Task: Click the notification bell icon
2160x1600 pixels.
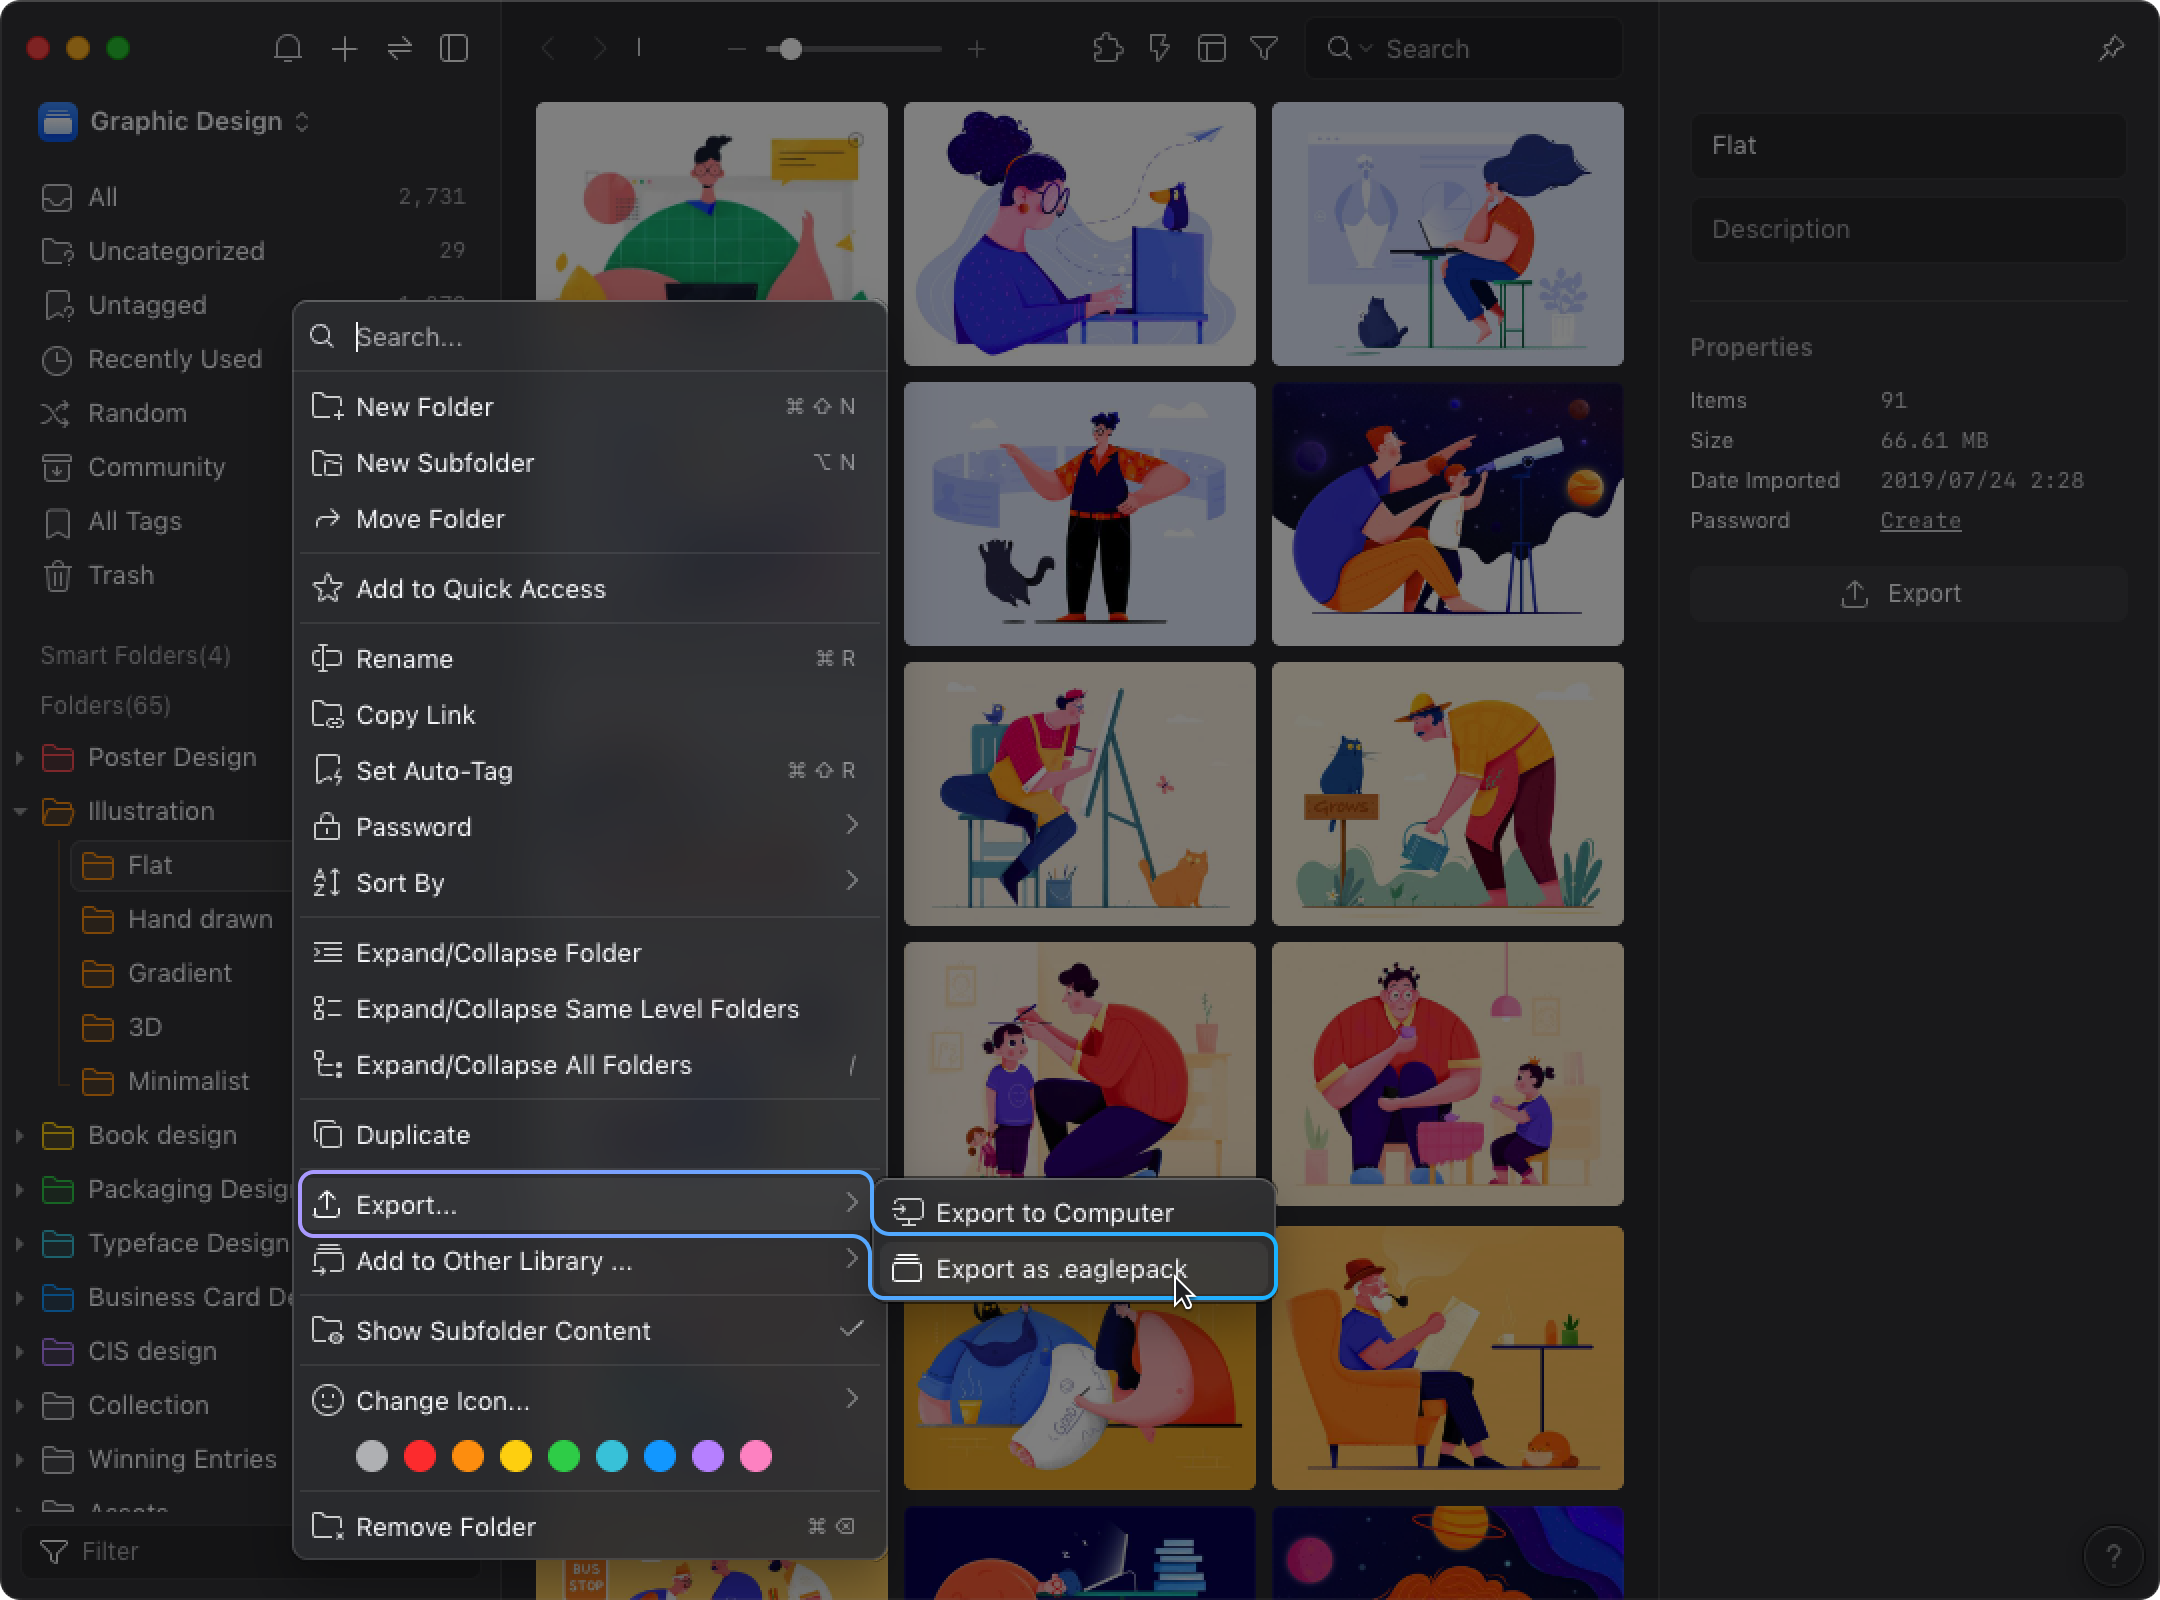Action: pyautogui.click(x=289, y=49)
